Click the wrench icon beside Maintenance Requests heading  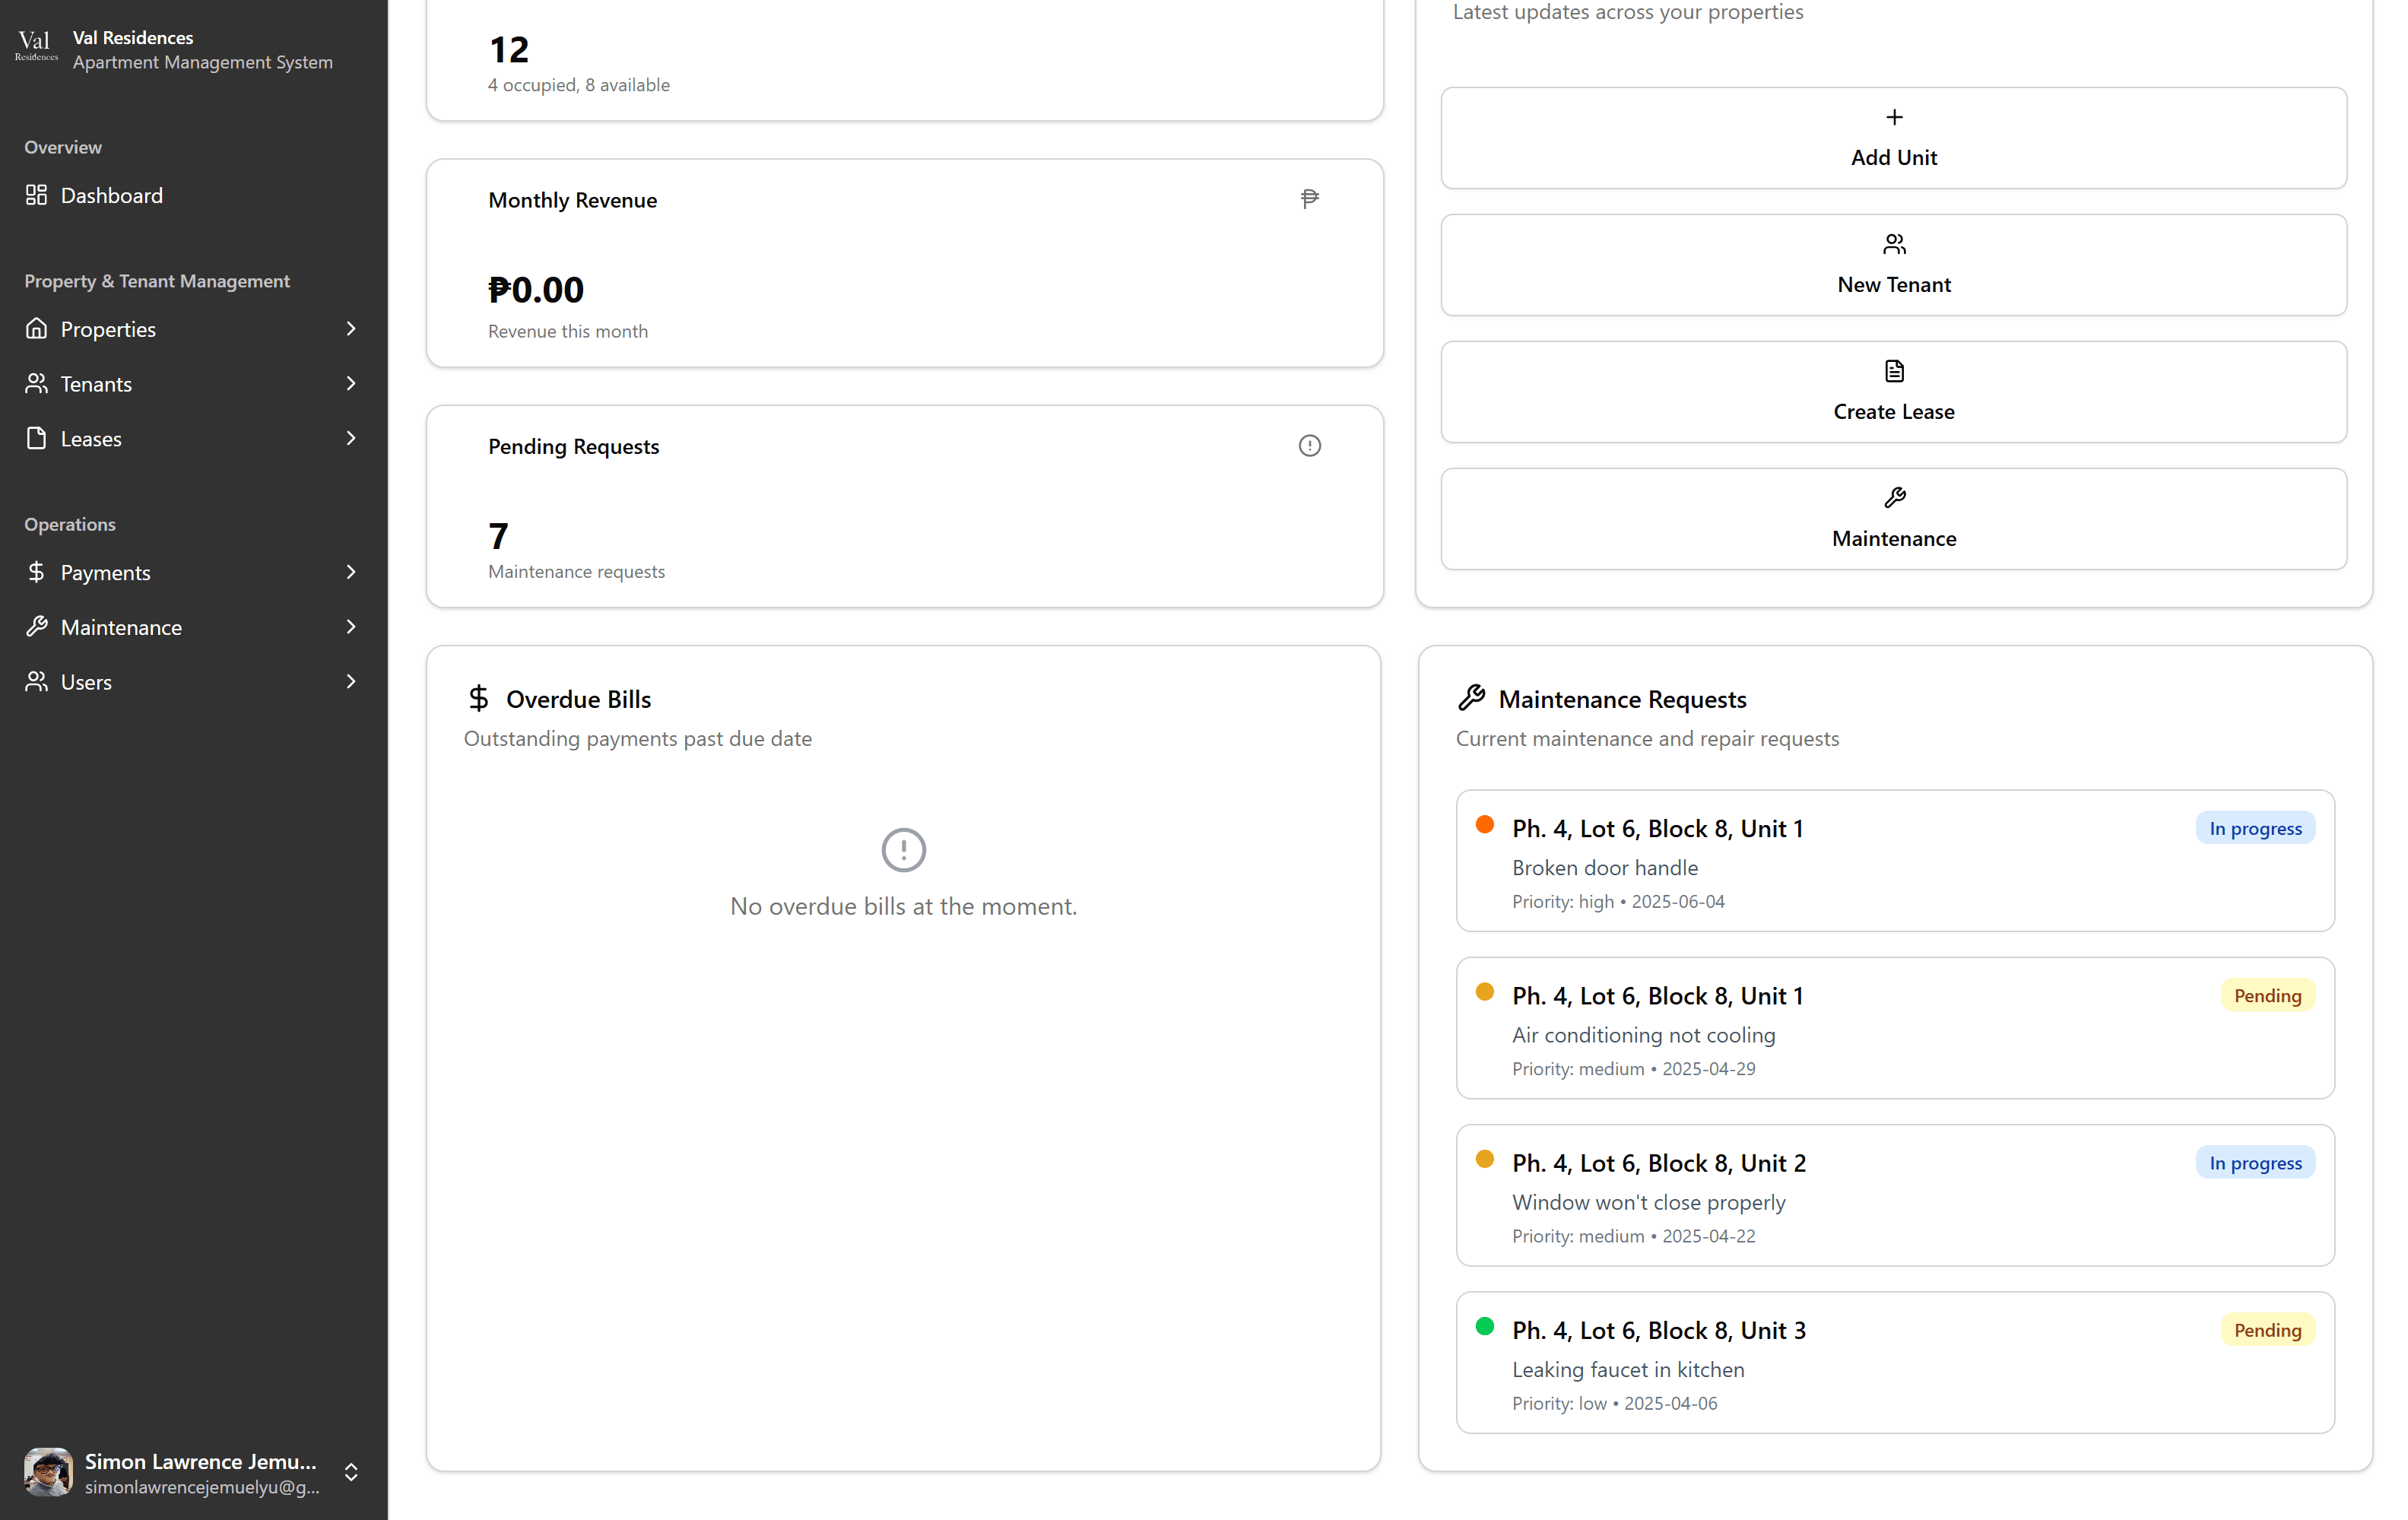(1471, 698)
